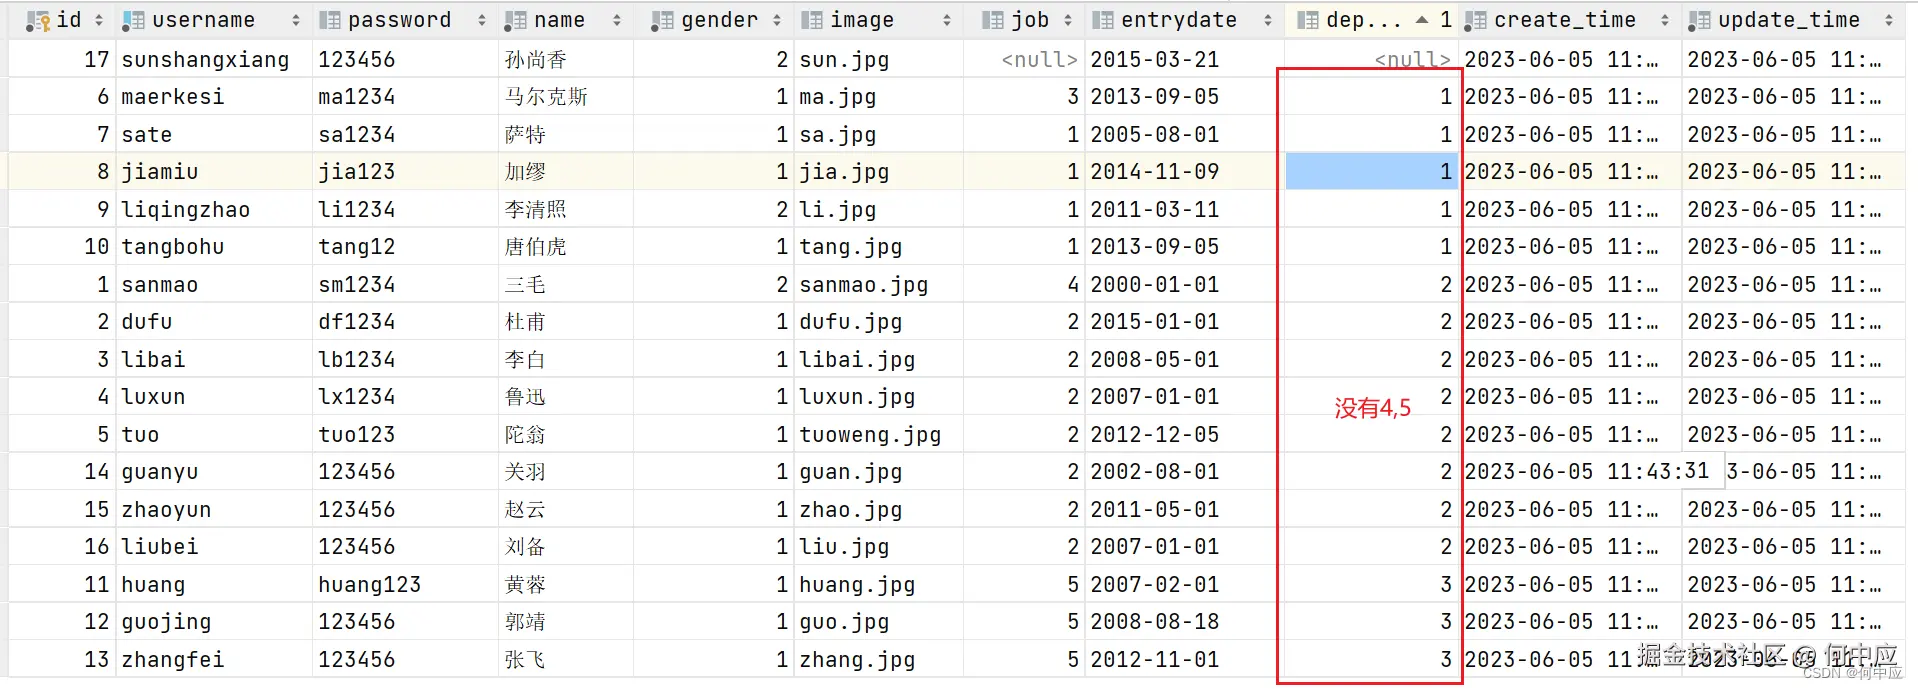The image size is (1918, 689).
Task: Click the column icon beside username header
Action: (133, 20)
